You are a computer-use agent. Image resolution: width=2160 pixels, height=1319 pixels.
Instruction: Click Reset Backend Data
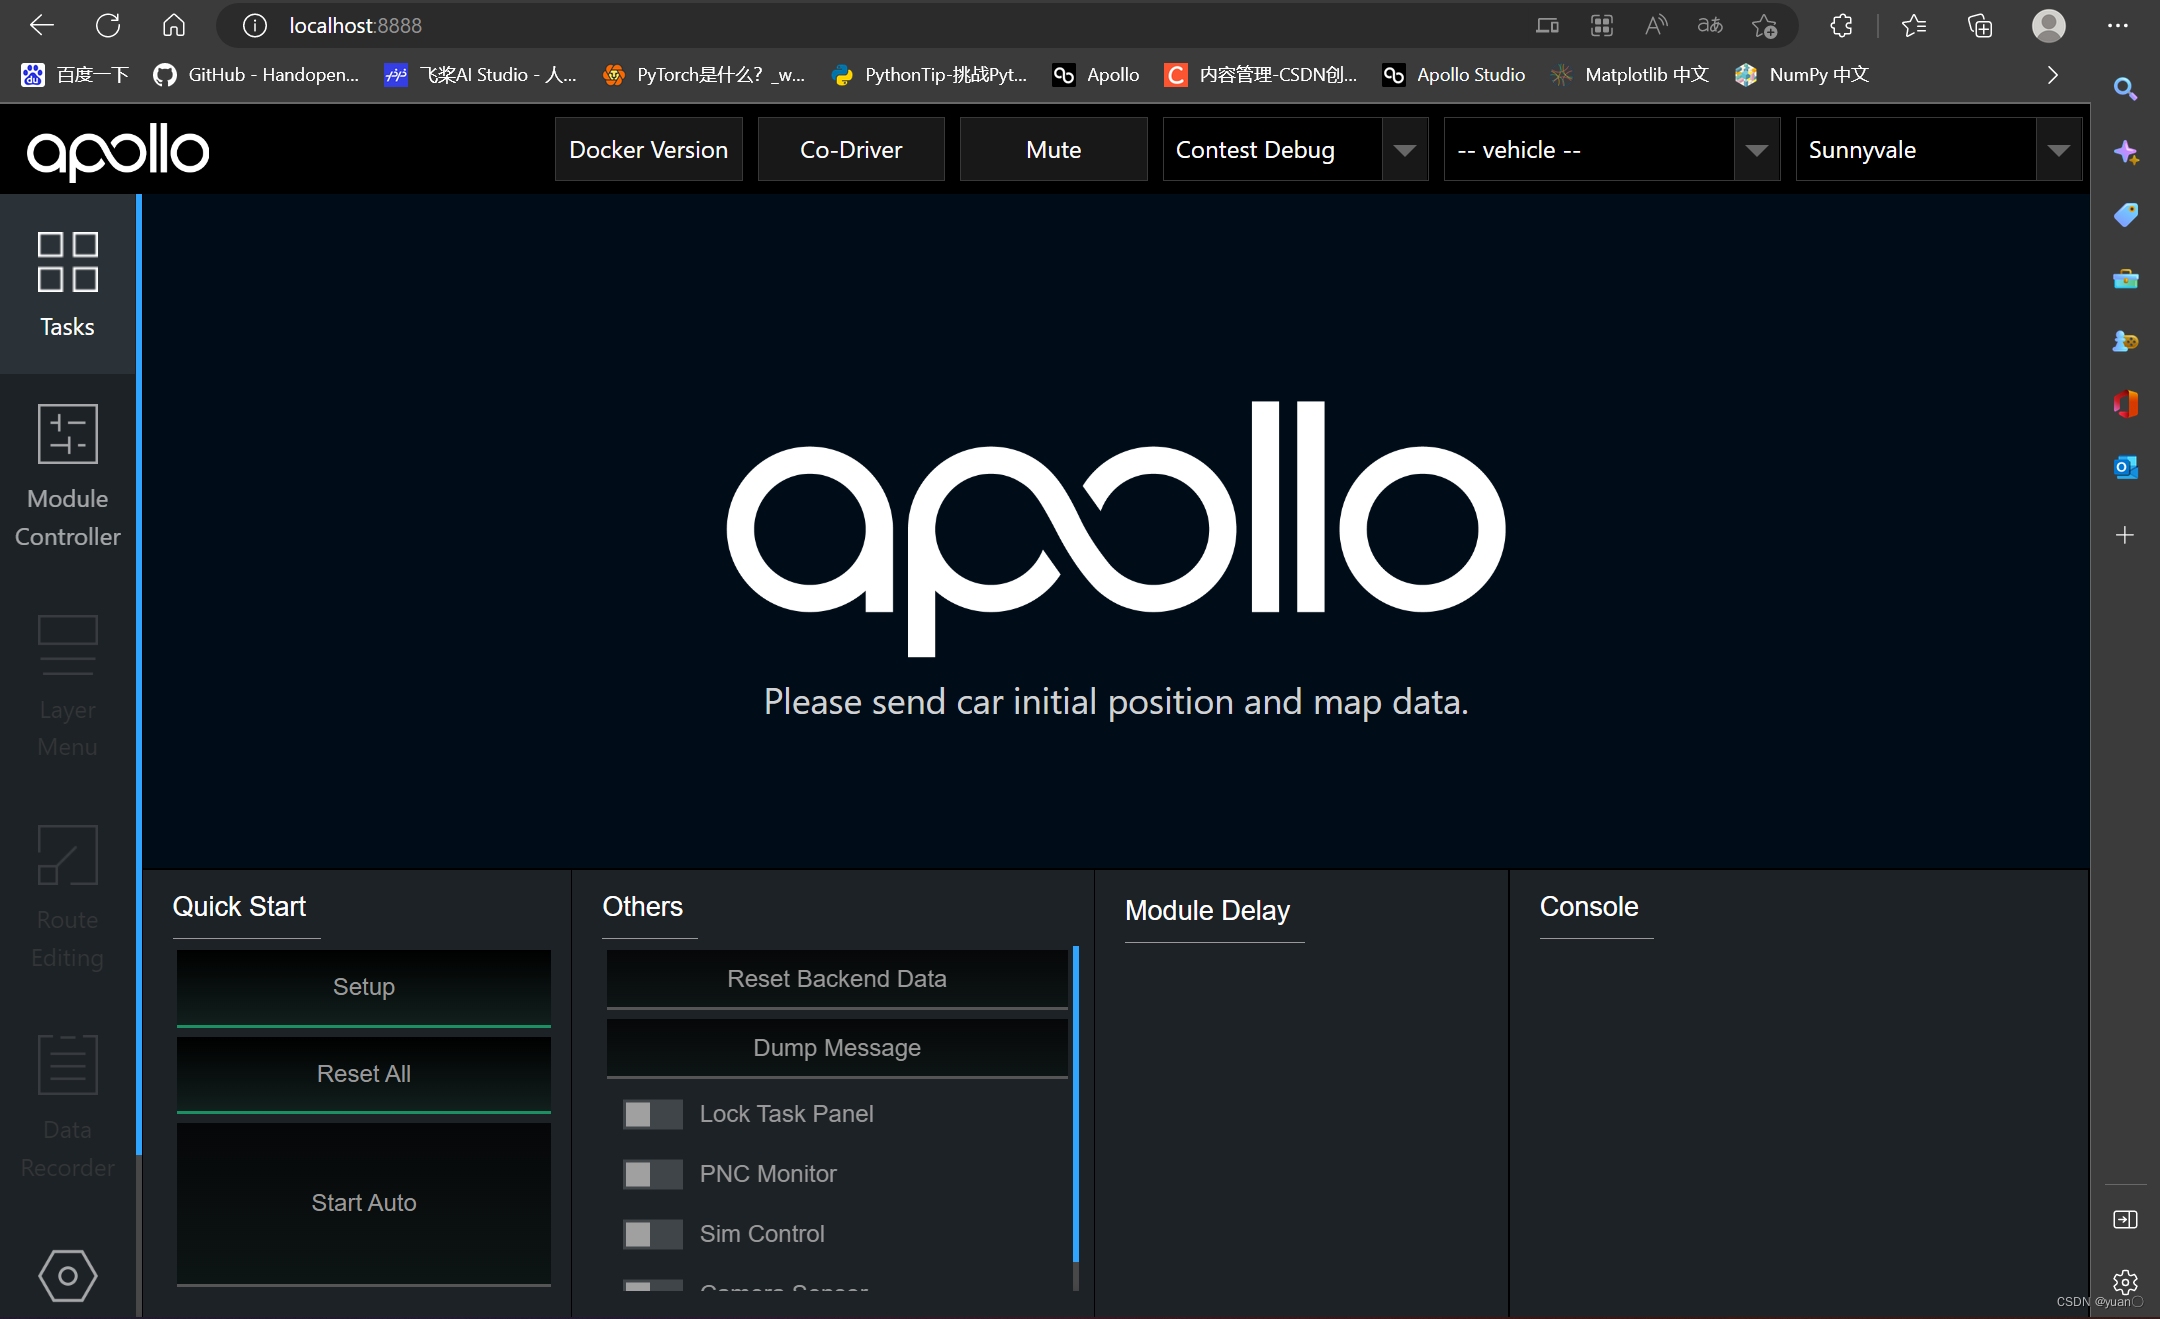836,978
